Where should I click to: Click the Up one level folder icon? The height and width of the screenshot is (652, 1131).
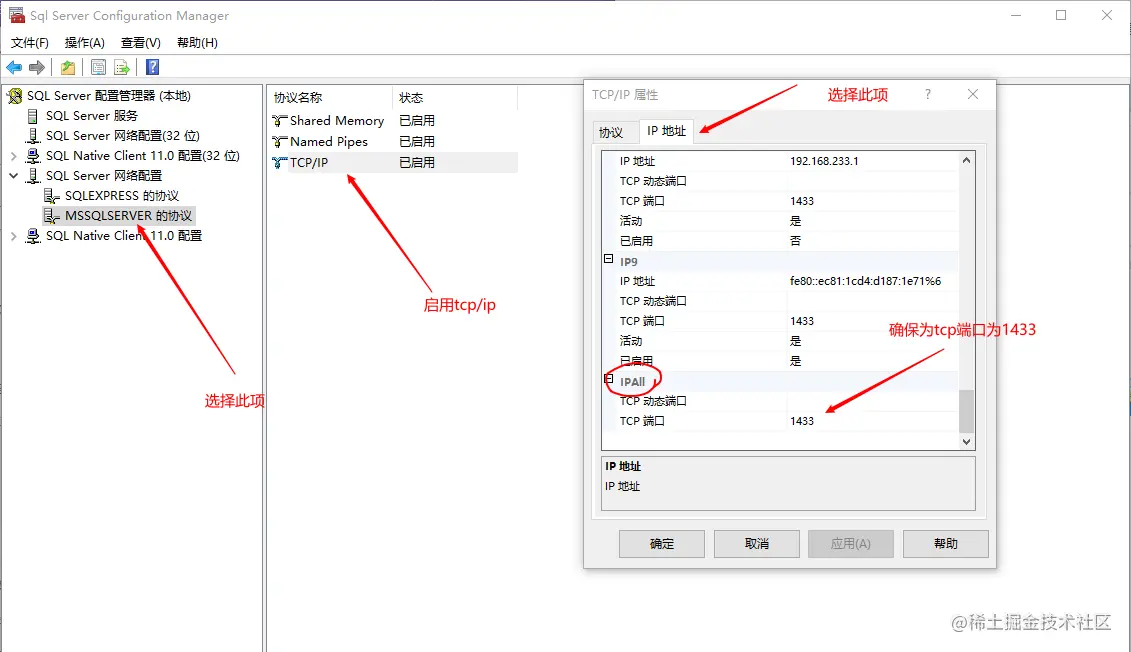click(68, 67)
